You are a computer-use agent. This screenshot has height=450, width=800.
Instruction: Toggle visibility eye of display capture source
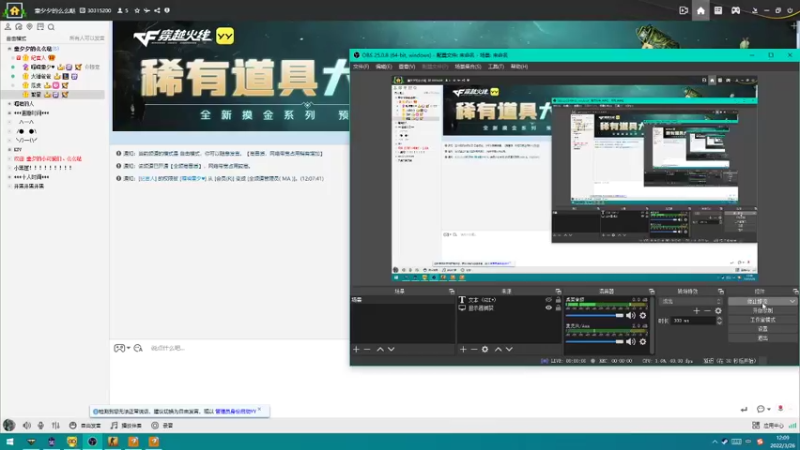(548, 308)
